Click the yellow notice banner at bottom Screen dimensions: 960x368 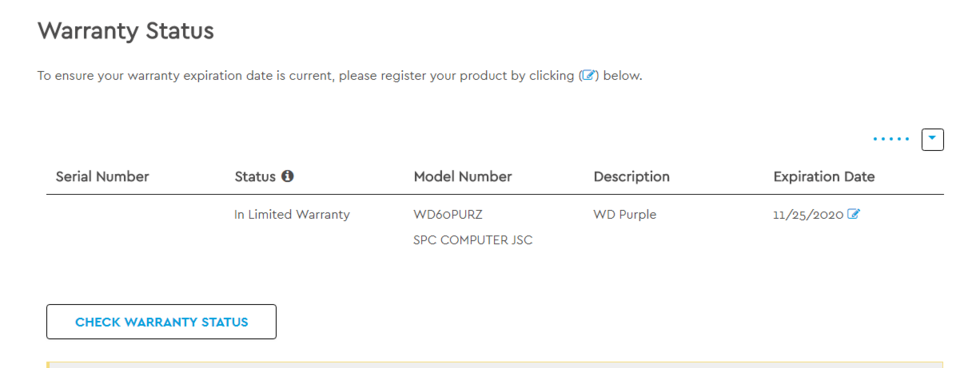[495, 365]
